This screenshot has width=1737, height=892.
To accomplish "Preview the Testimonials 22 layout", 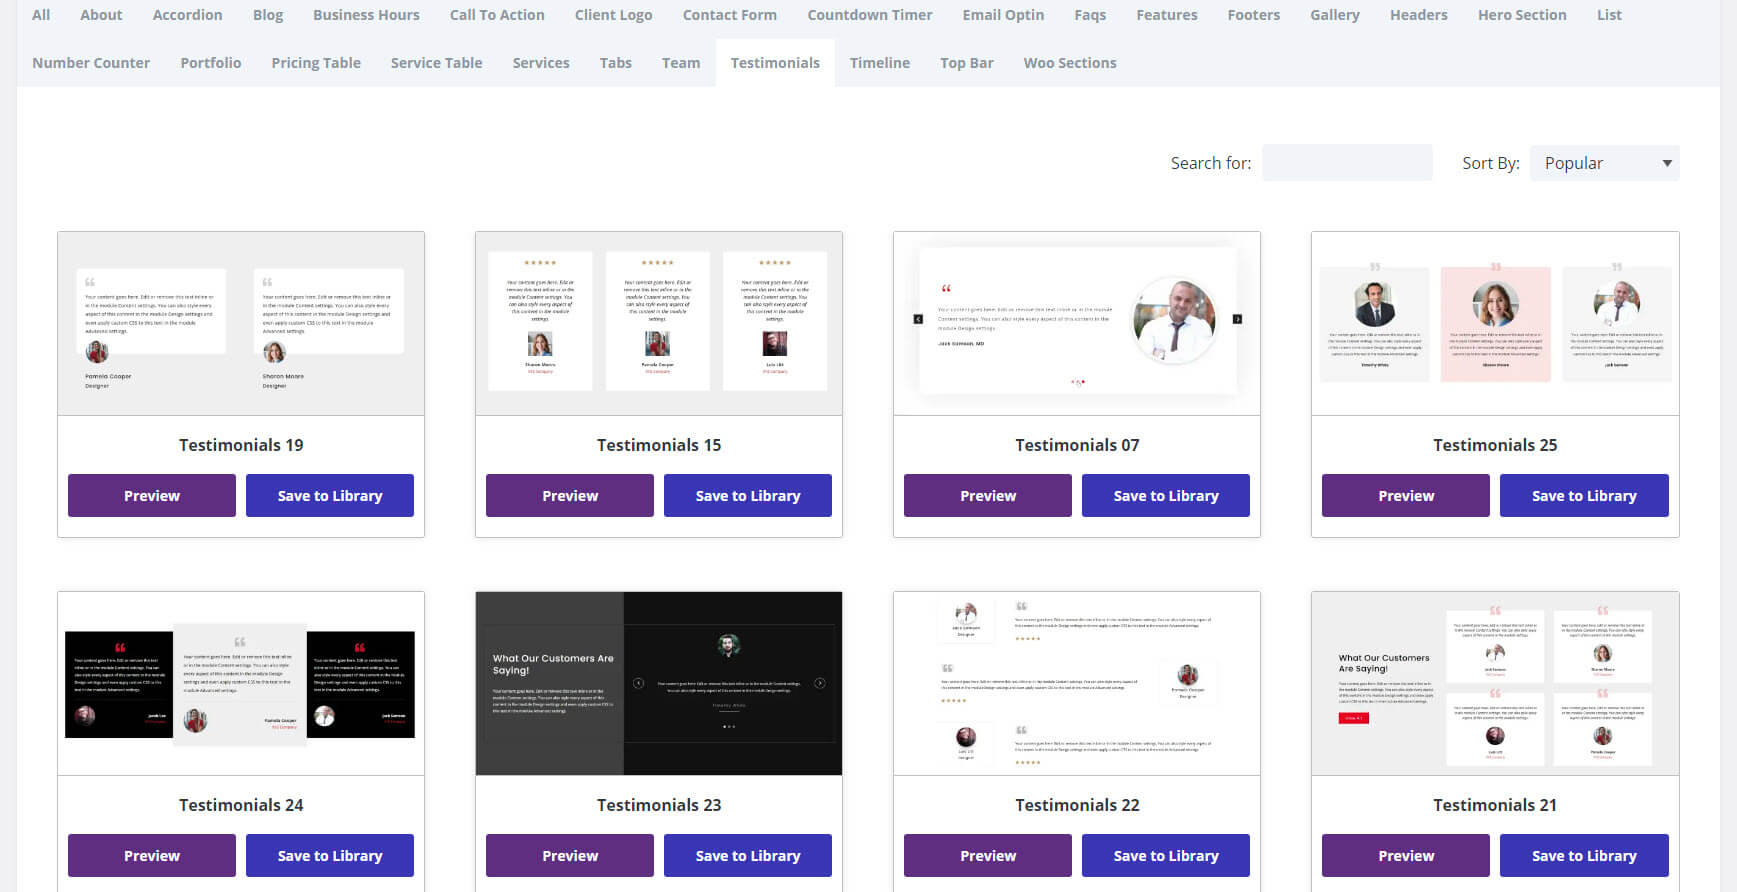I will click(988, 856).
